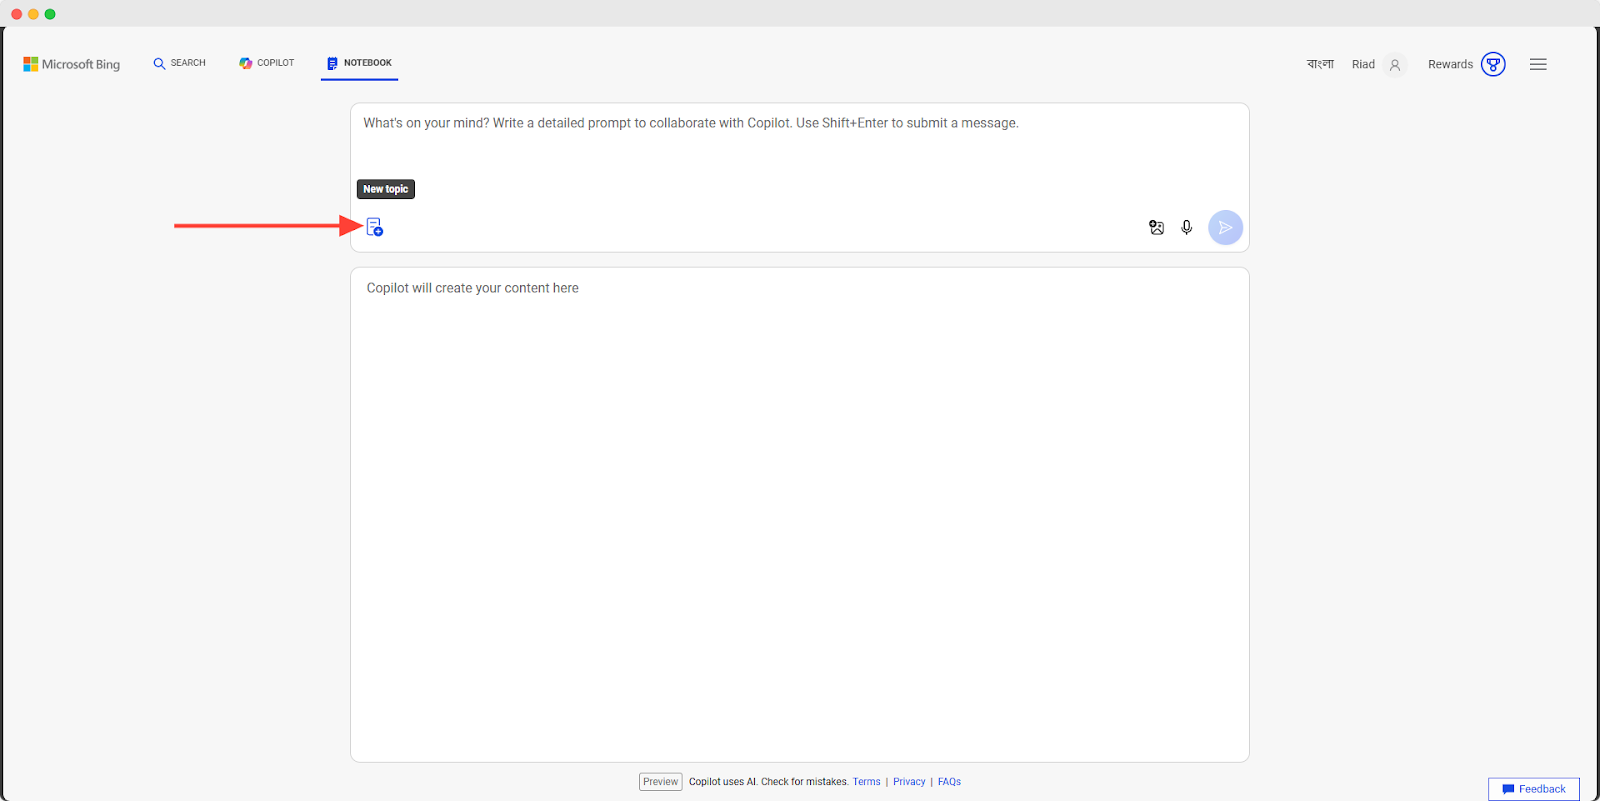Image resolution: width=1600 pixels, height=801 pixels.
Task: Click the macOS yellow minimize button
Action: (x=33, y=14)
